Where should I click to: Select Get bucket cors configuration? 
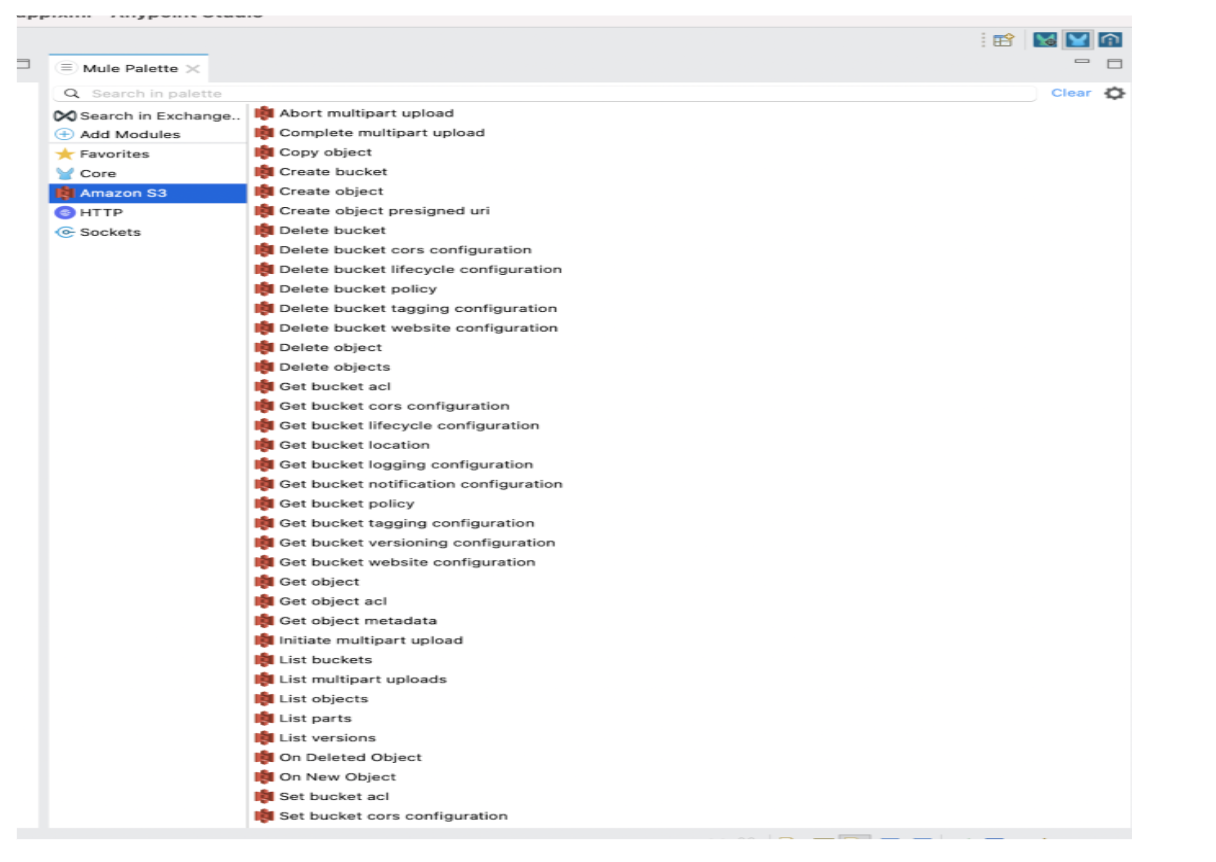[394, 406]
